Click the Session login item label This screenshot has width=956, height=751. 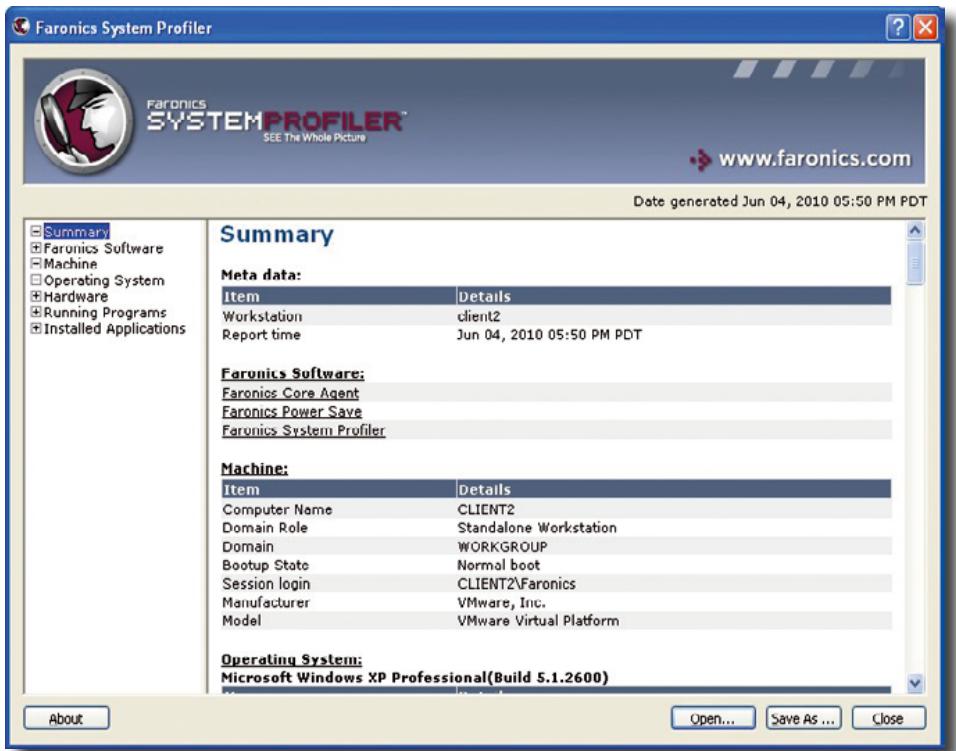click(x=266, y=584)
